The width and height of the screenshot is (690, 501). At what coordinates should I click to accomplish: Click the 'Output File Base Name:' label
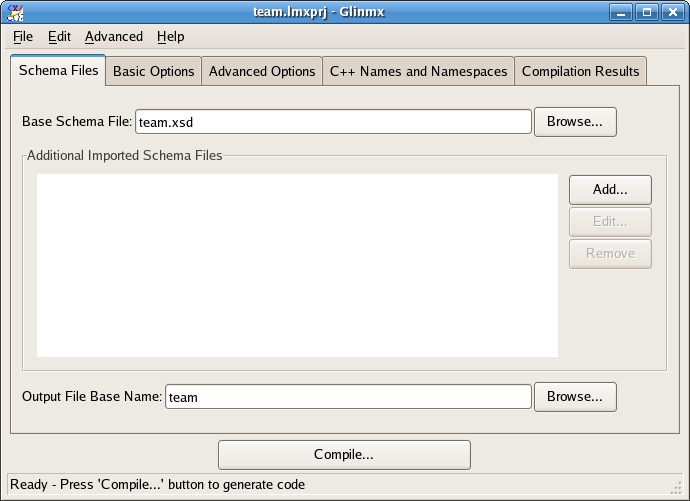point(92,396)
